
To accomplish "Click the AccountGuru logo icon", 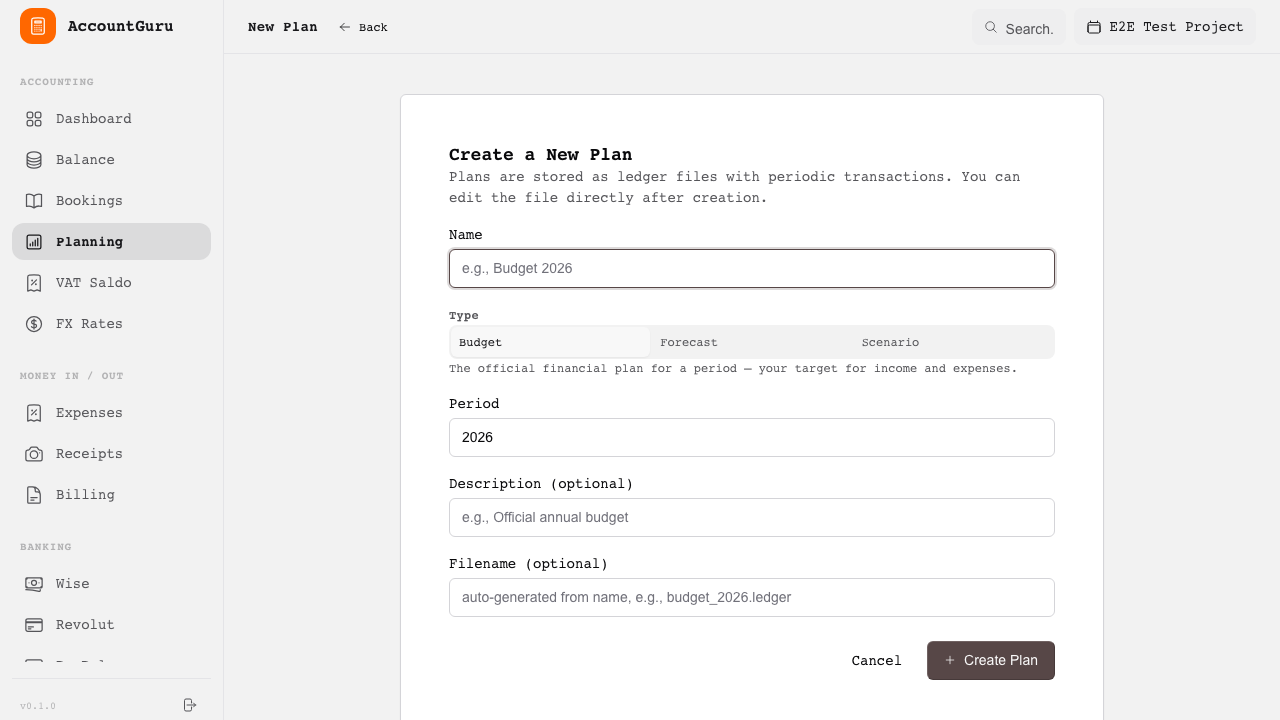I will (x=38, y=26).
